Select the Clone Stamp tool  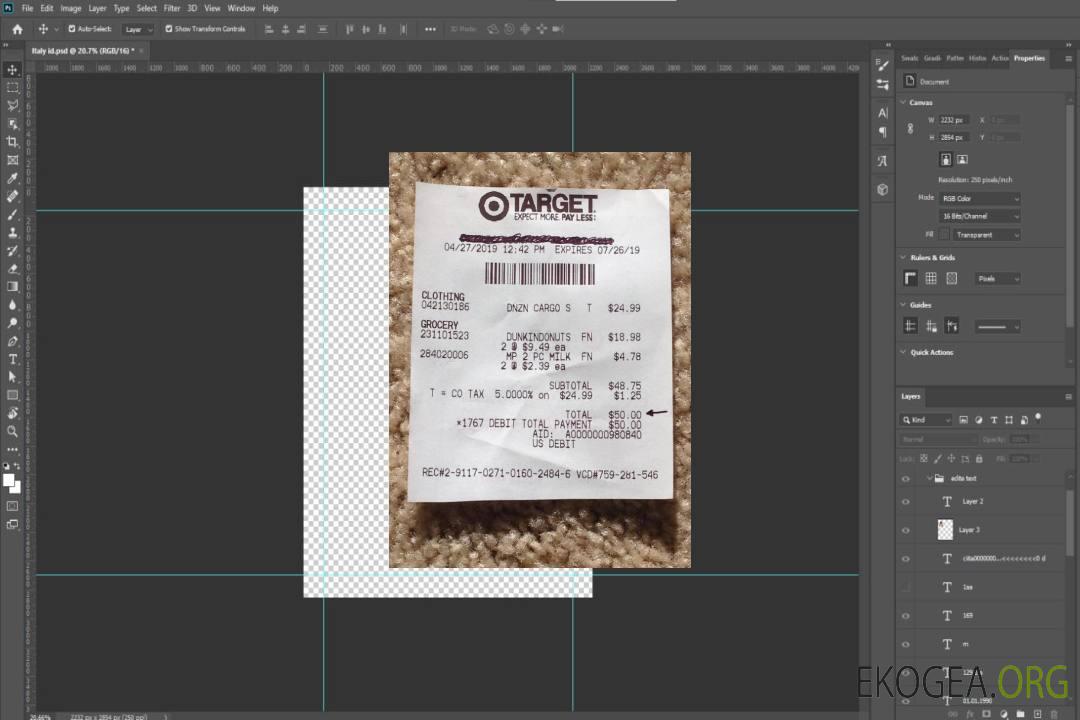(x=12, y=233)
